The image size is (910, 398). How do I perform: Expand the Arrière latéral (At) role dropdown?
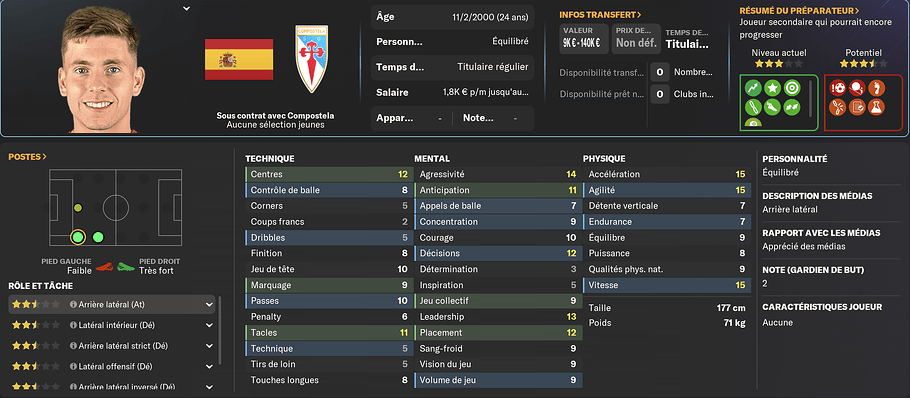(x=210, y=305)
